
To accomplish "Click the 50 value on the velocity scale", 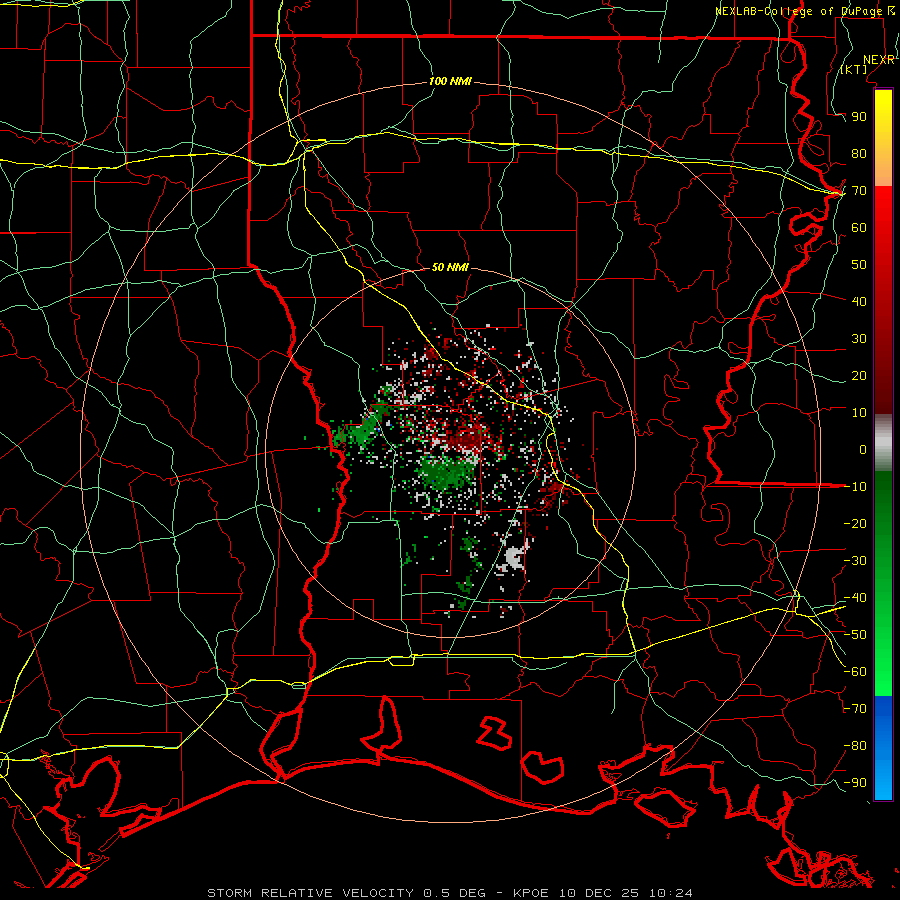I will tap(859, 265).
